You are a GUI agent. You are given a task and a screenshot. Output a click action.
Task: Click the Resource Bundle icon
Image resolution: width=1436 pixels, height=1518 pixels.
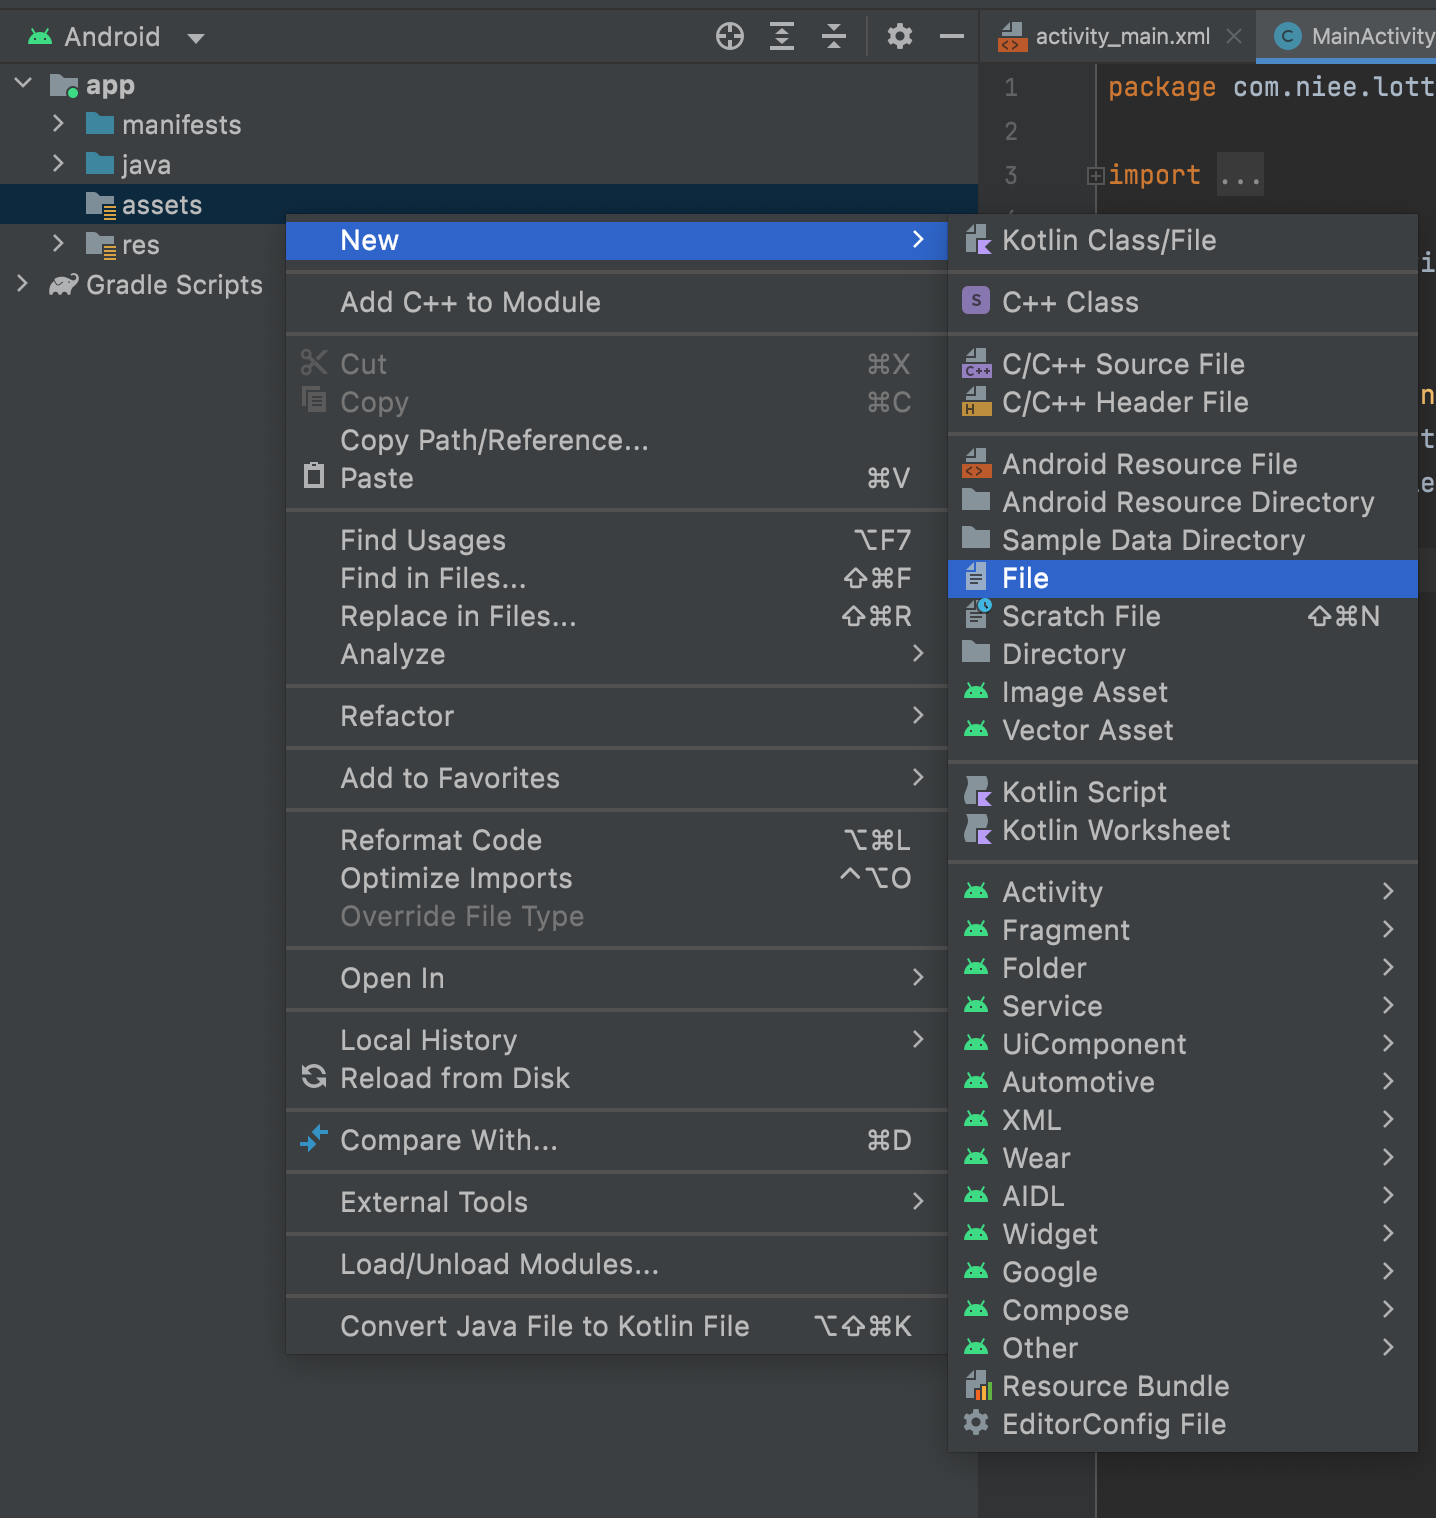tap(977, 1386)
